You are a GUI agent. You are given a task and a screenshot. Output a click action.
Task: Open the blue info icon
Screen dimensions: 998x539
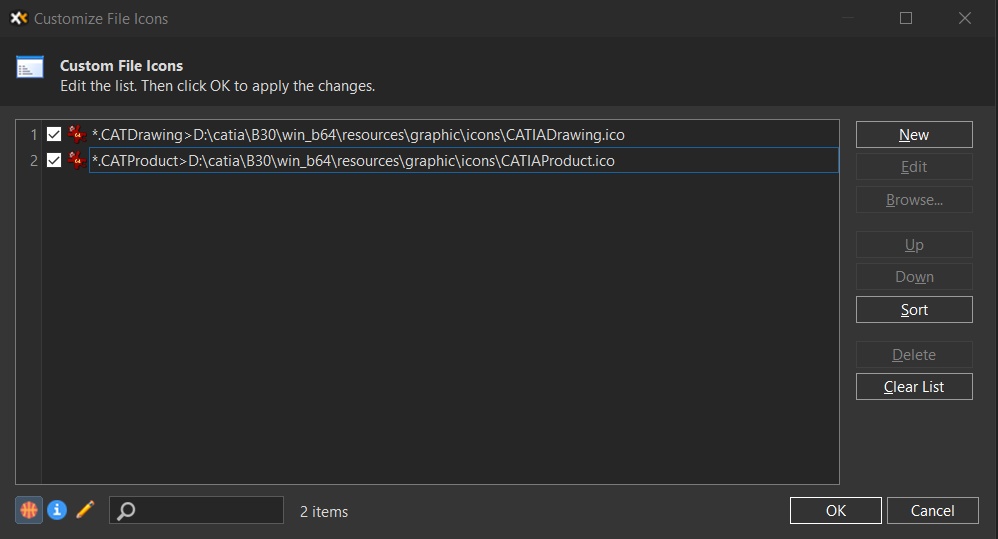[x=57, y=510]
